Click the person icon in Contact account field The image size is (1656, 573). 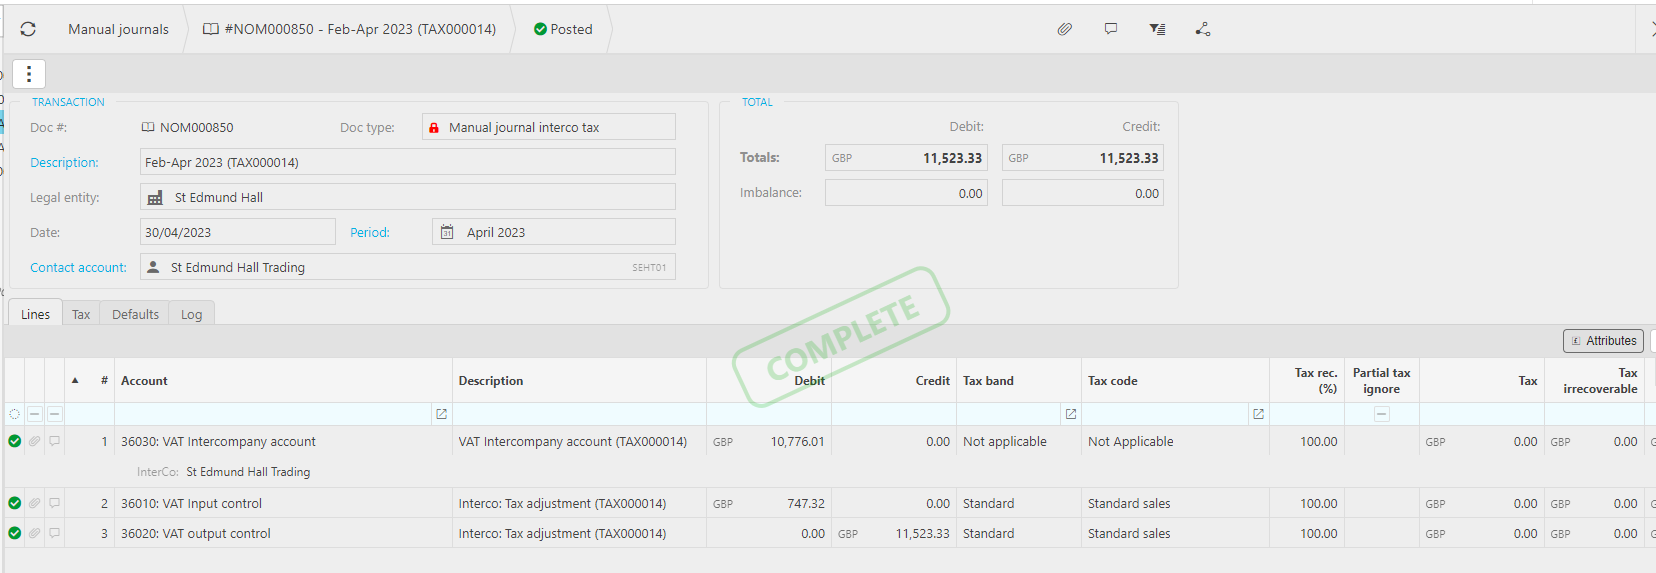tap(153, 267)
